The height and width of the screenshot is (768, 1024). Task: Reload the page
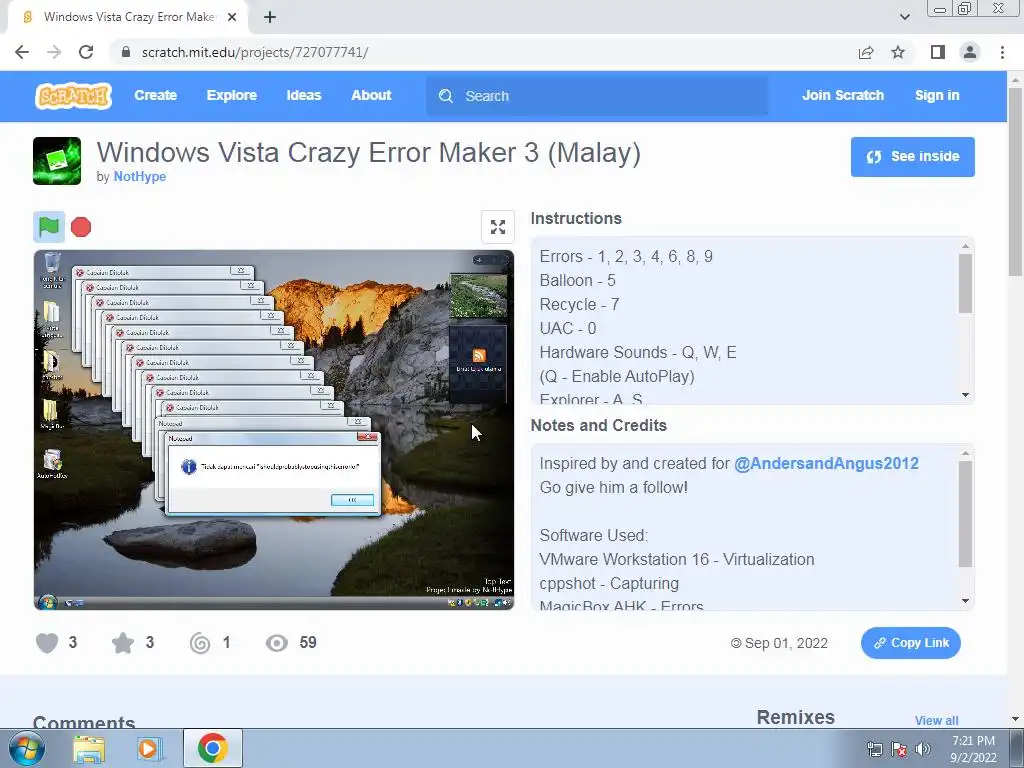pyautogui.click(x=86, y=52)
